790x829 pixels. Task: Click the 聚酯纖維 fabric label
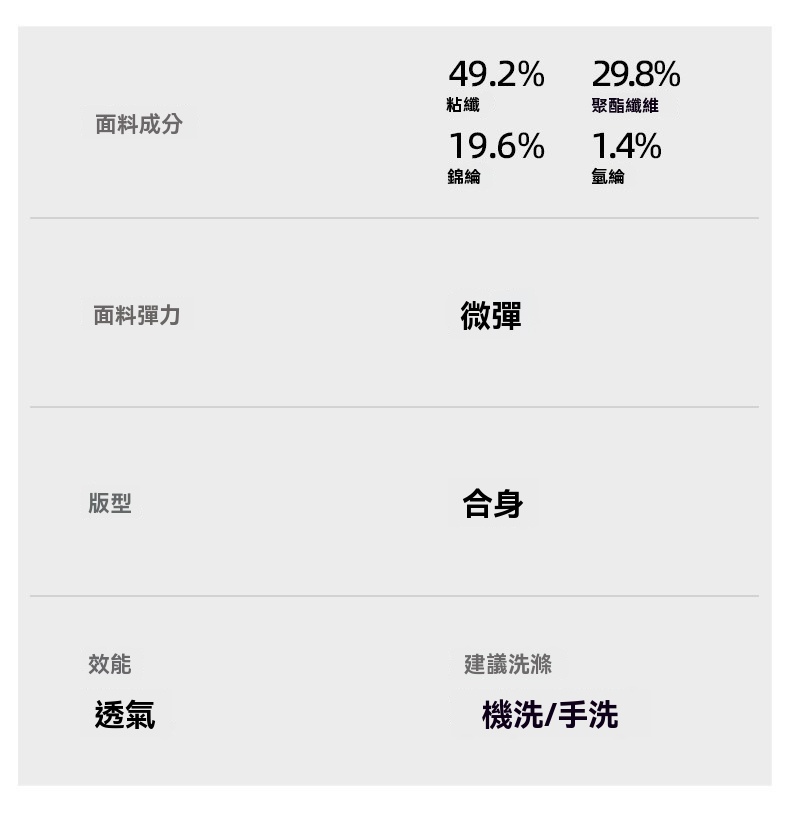(625, 105)
